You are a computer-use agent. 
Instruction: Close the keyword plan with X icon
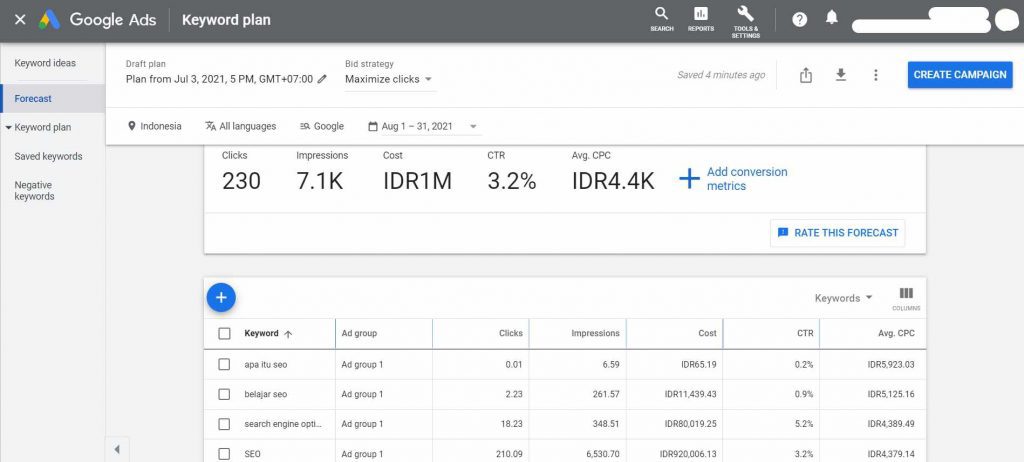click(x=20, y=20)
